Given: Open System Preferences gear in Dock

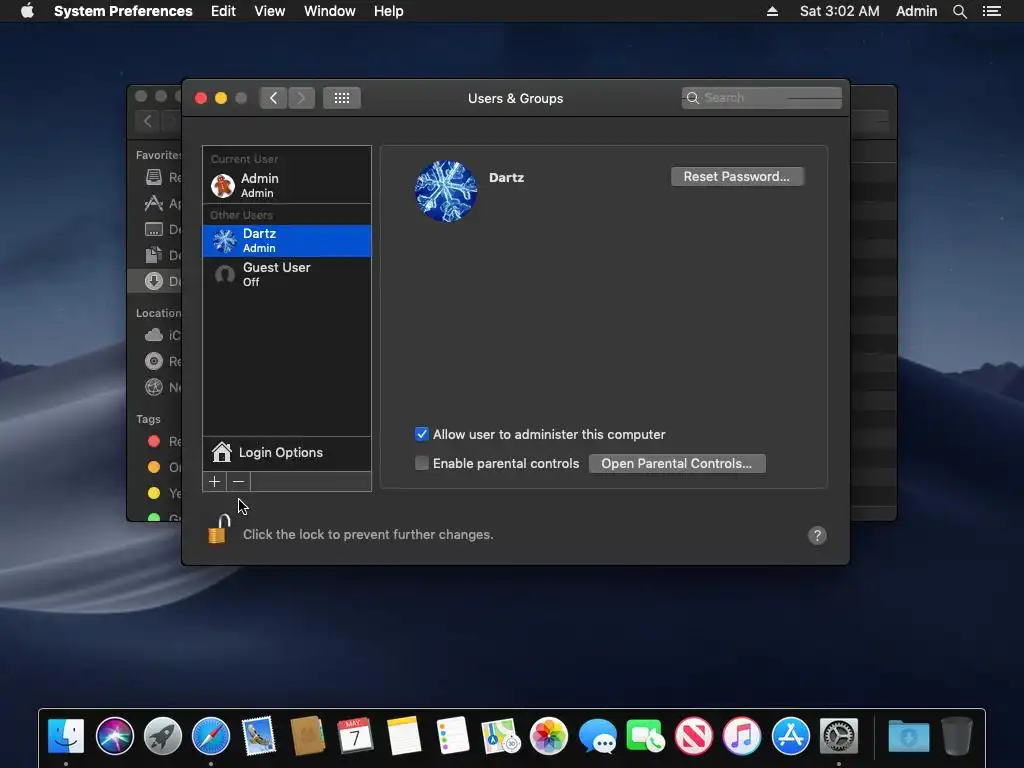Looking at the screenshot, I should 839,735.
